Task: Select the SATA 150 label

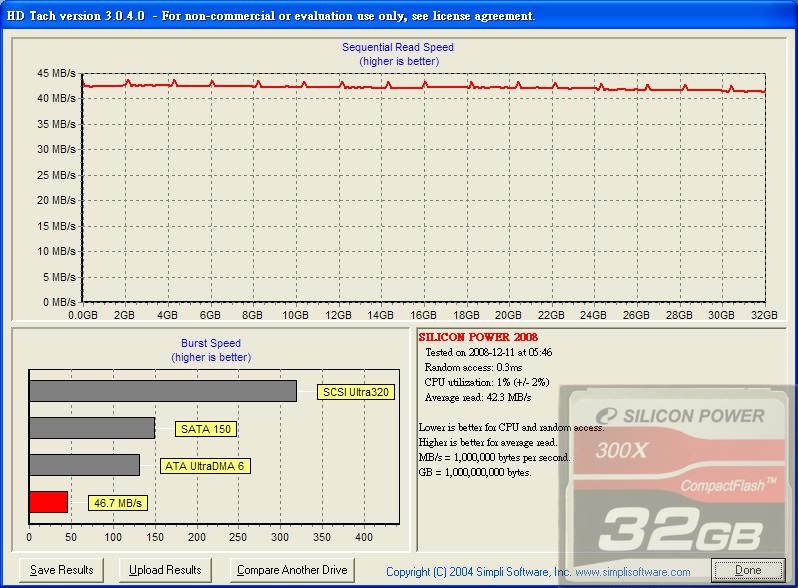Action: [x=206, y=429]
